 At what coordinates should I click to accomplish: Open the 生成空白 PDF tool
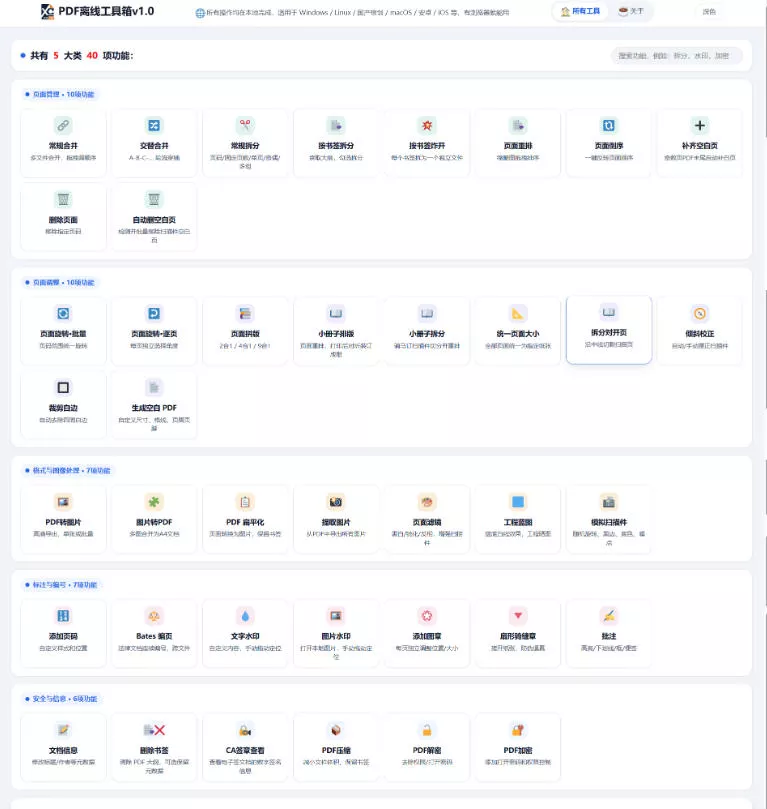pos(154,406)
